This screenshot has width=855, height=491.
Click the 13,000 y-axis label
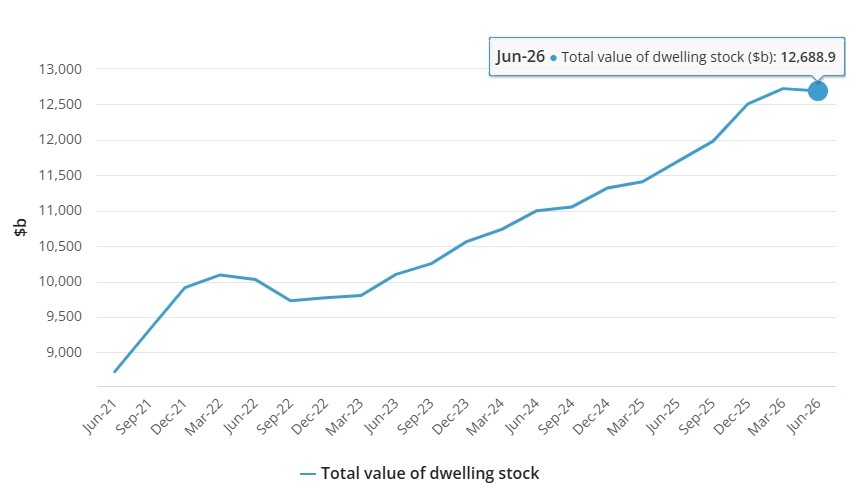pos(60,69)
